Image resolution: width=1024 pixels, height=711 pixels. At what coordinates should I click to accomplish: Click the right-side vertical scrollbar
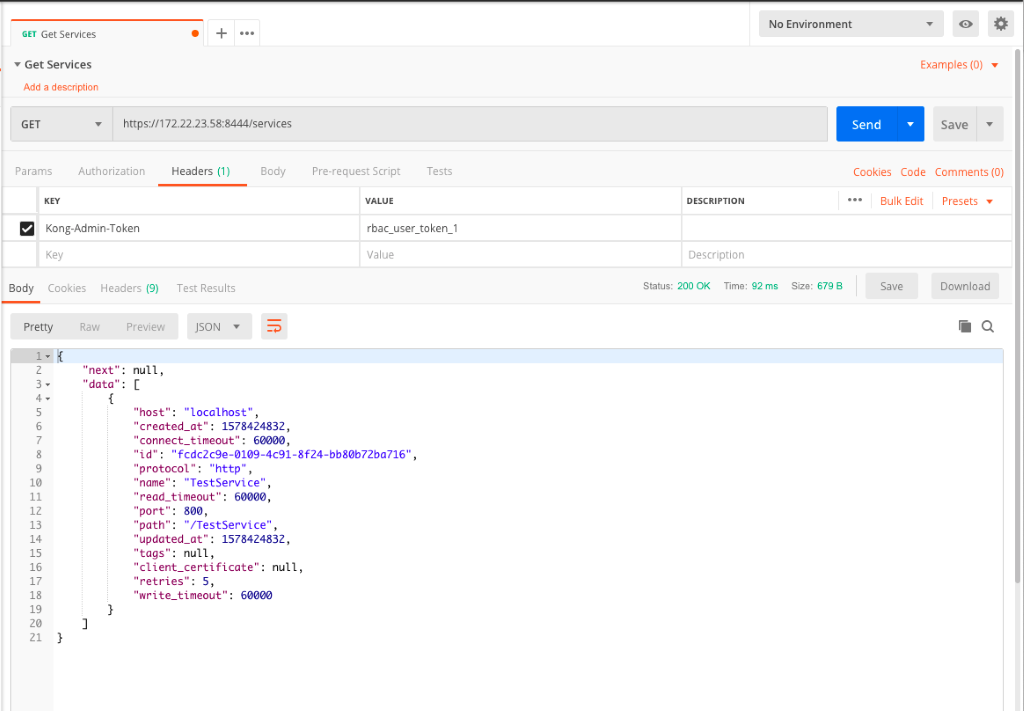(1017, 316)
